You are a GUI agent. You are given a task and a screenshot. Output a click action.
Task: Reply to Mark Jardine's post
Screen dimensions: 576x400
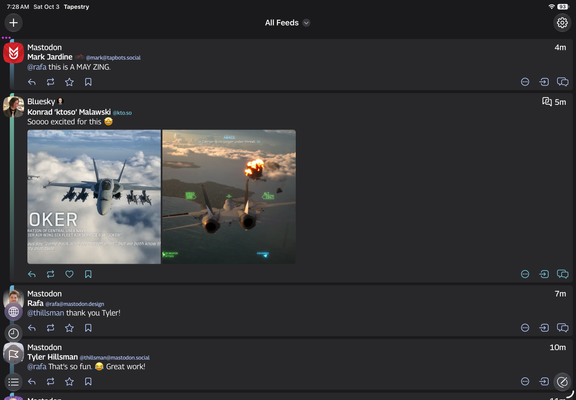tap(32, 82)
